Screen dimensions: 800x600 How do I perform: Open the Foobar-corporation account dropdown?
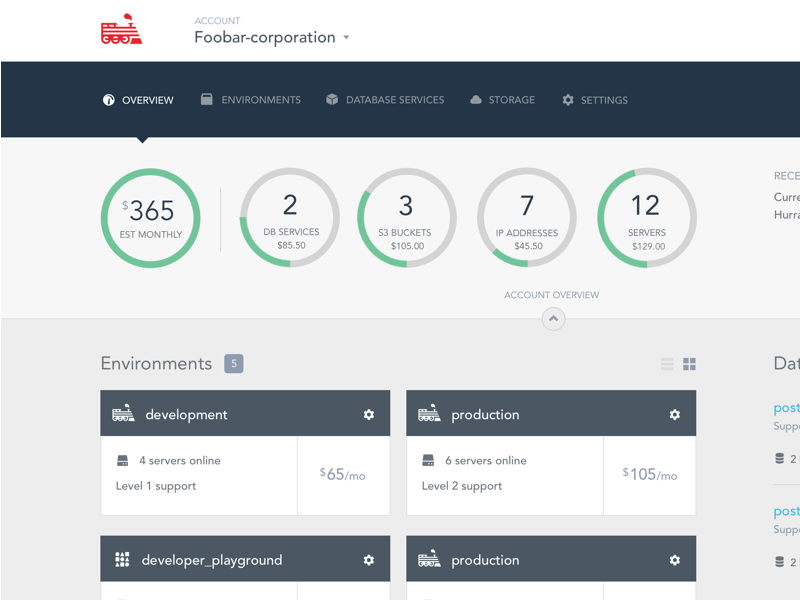pos(271,37)
